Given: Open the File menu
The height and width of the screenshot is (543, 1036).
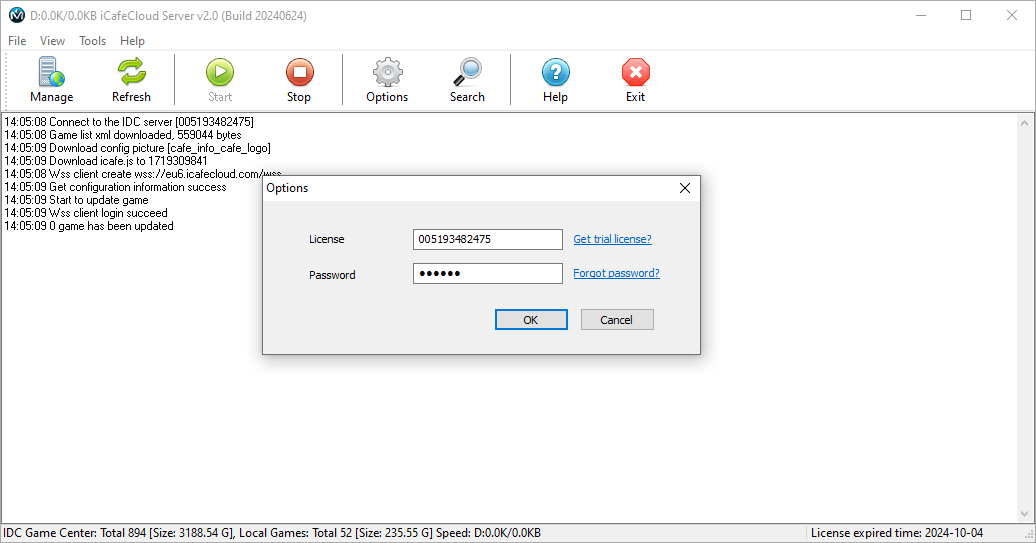Looking at the screenshot, I should click(x=17, y=41).
